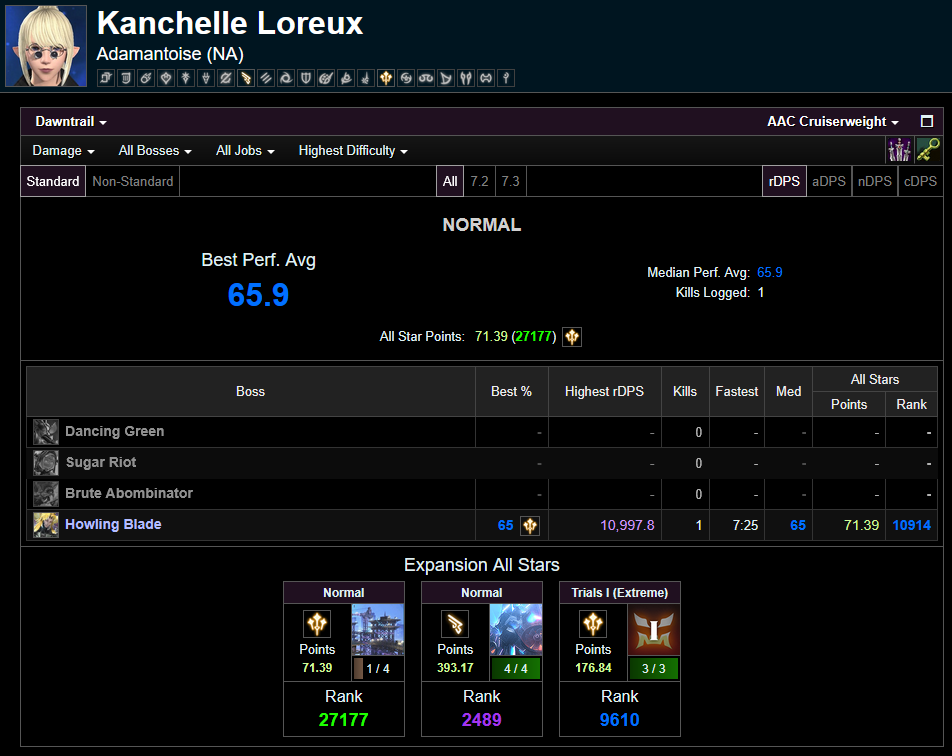Viewport: 952px width, 756px height.
Task: Click Howling Blade highest rDPS 10,997.8
Action: (627, 525)
